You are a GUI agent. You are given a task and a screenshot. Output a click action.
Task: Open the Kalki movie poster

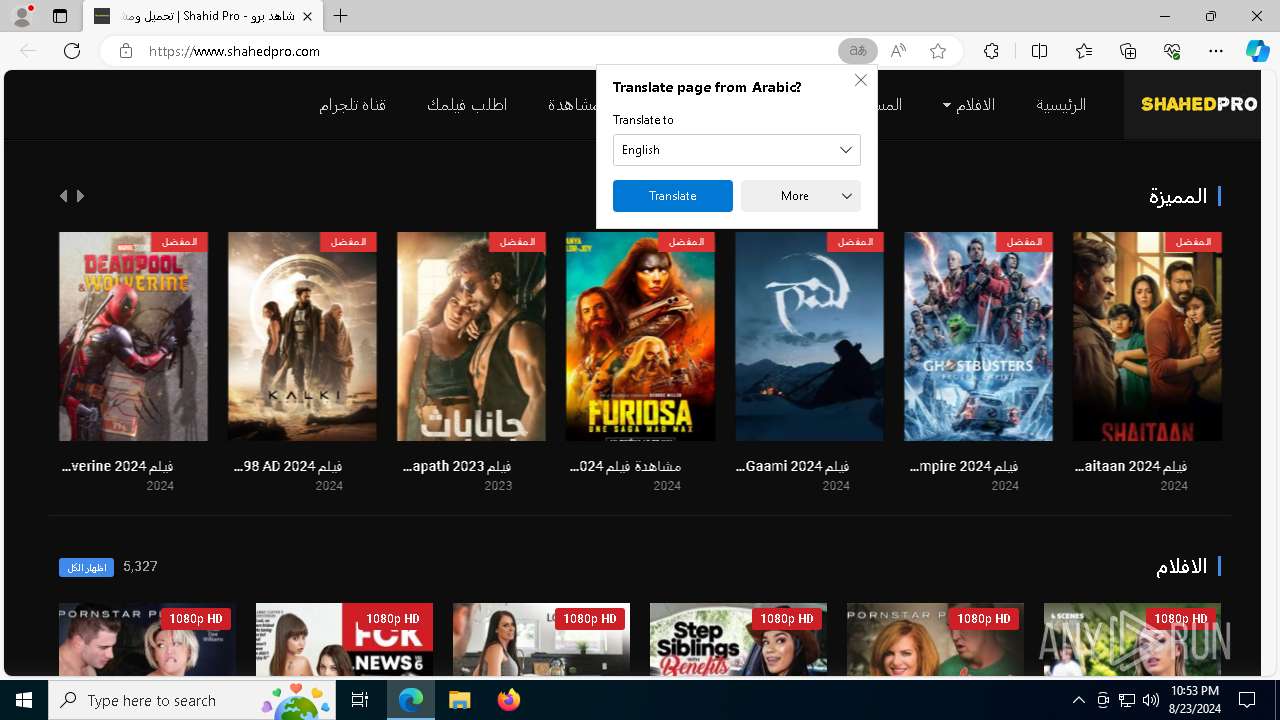302,336
